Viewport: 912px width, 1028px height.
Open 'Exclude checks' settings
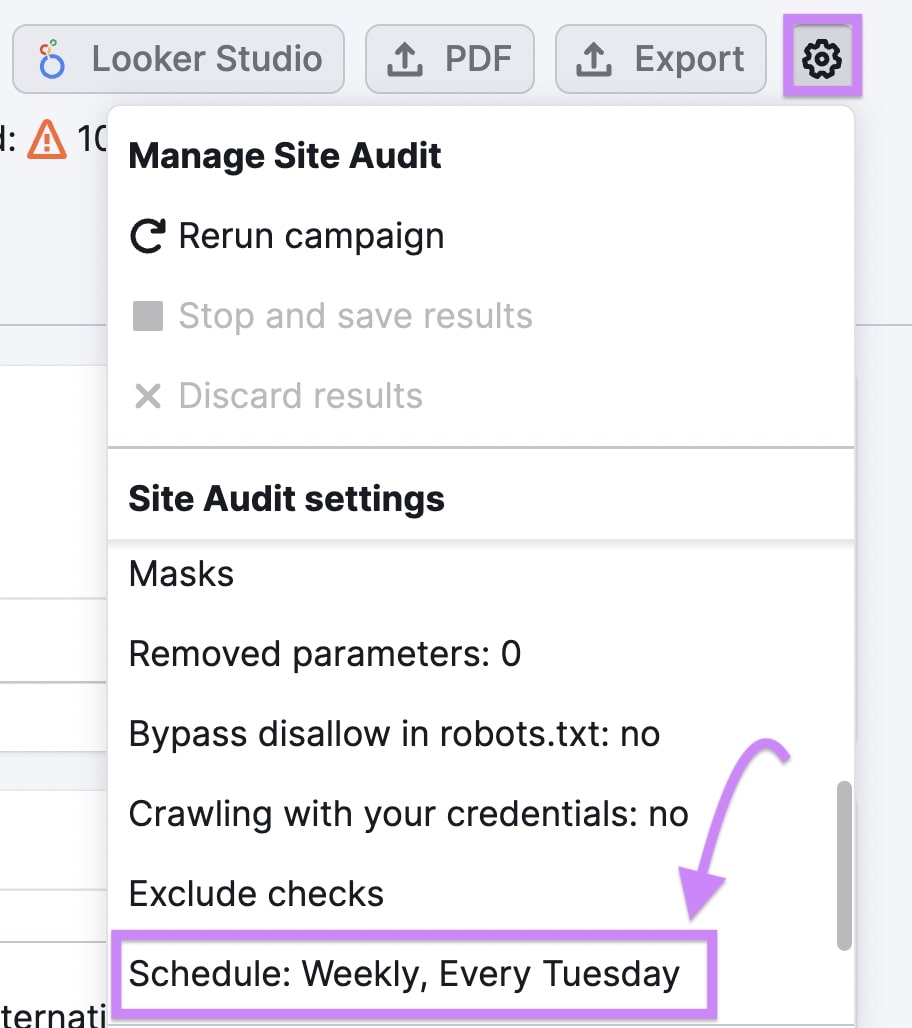pos(256,893)
